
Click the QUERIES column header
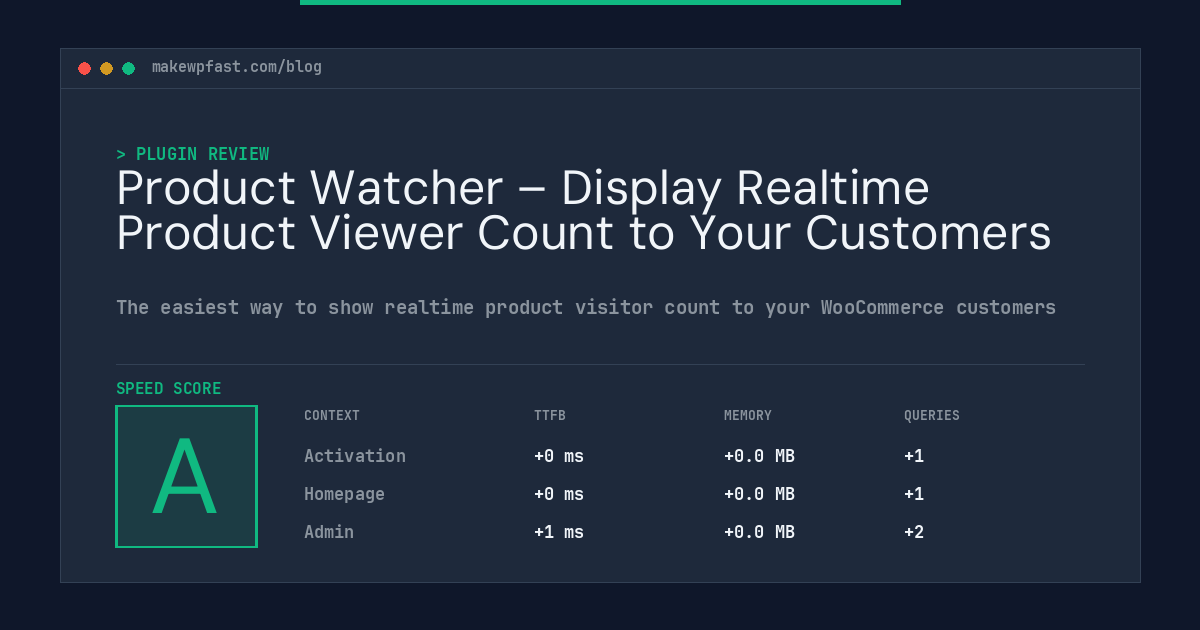pos(932,416)
